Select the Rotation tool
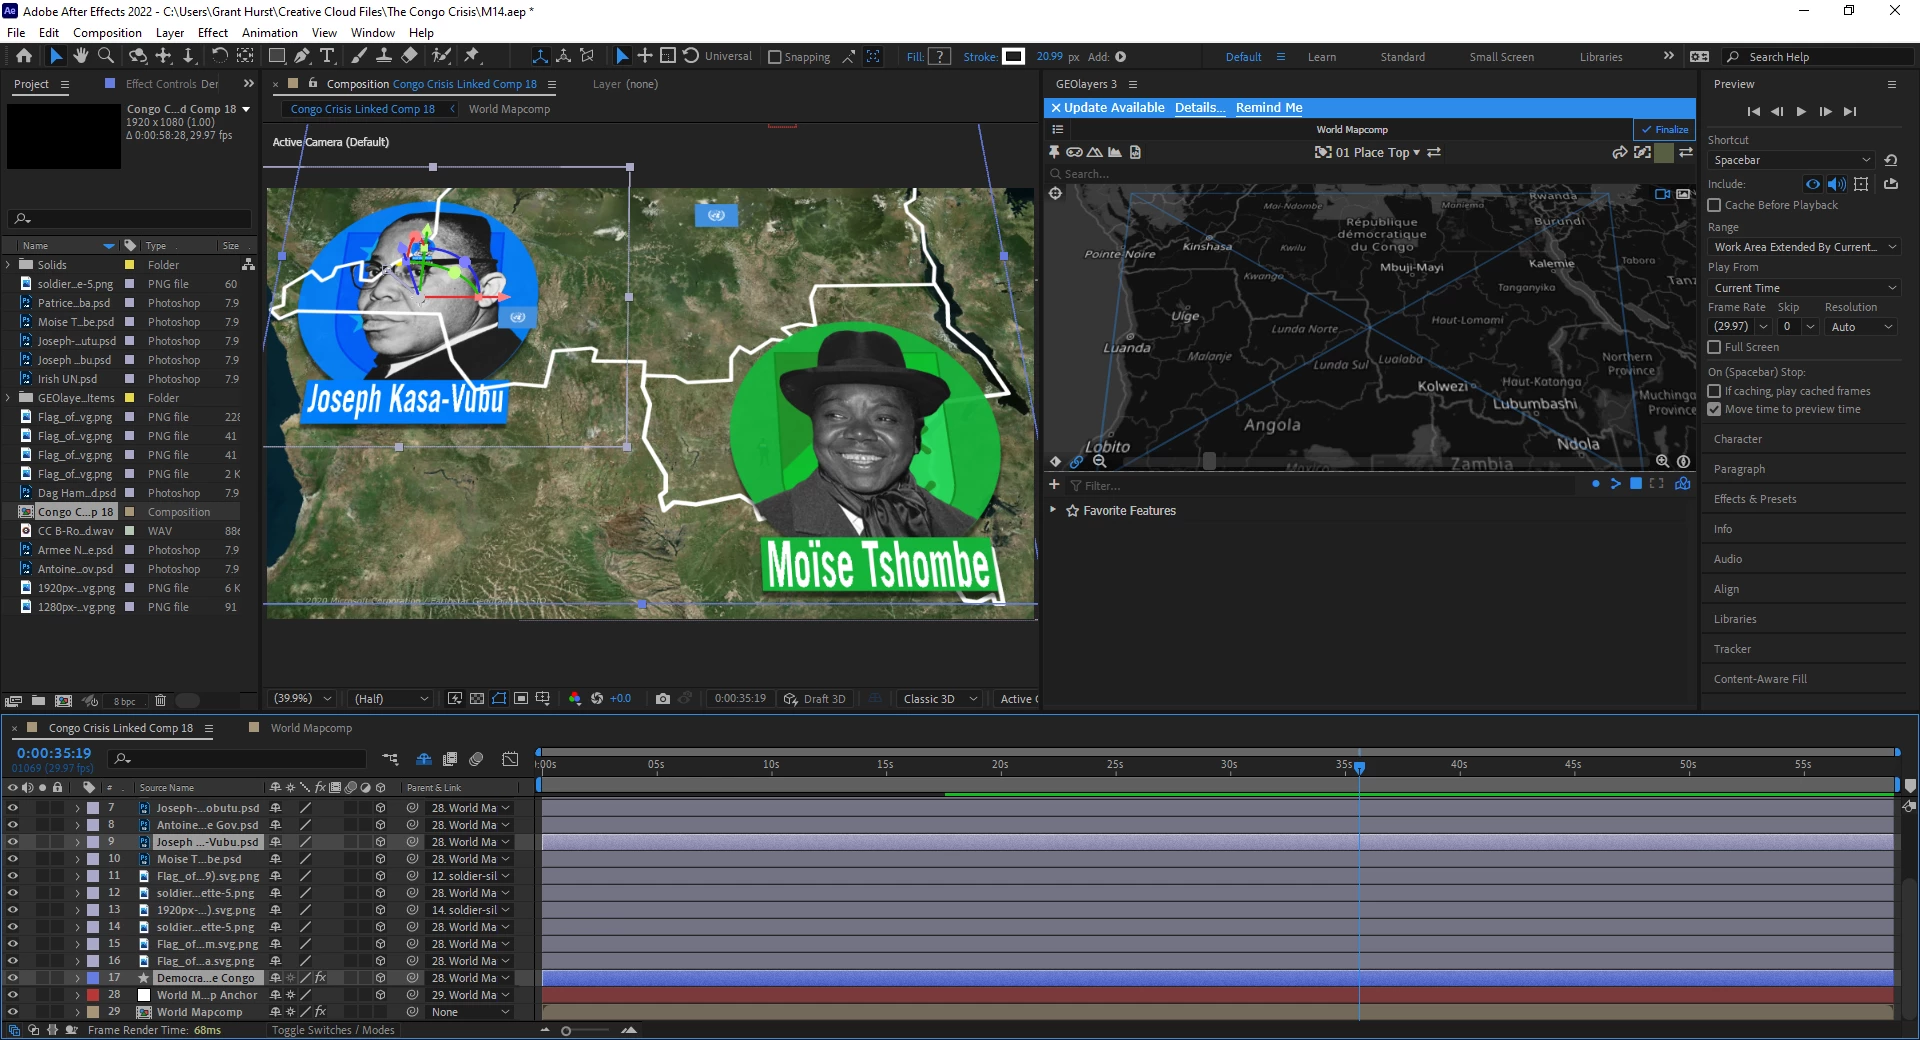The height and width of the screenshot is (1040, 1920). 219,56
